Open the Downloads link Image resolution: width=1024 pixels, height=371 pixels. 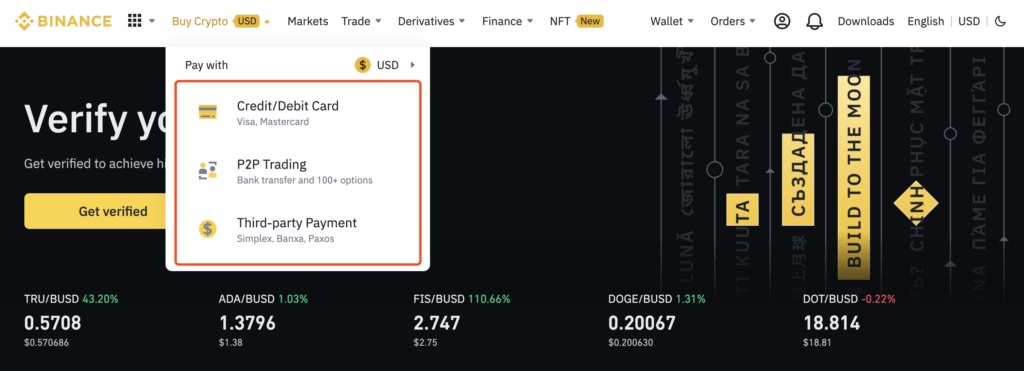coord(866,21)
